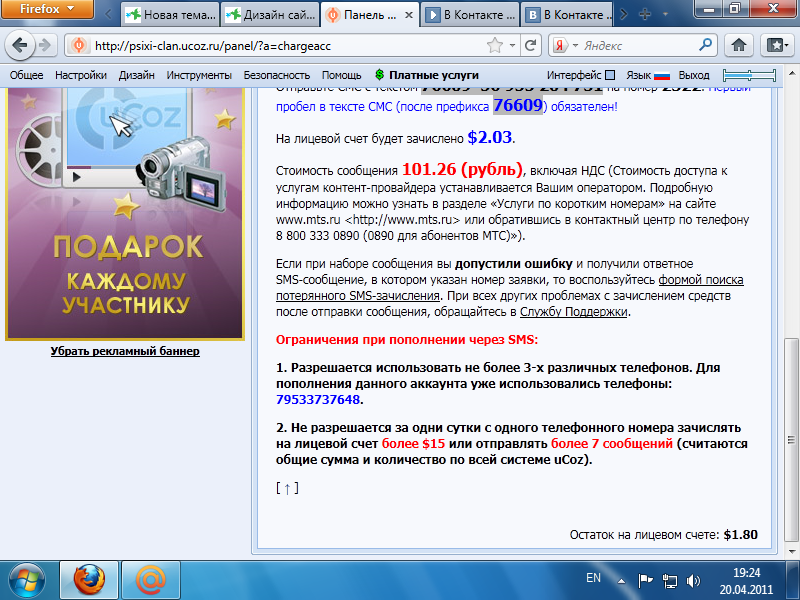Screen dimensions: 800x600
Task: Open the 'Службу Поддержки' link
Action: tap(573, 312)
